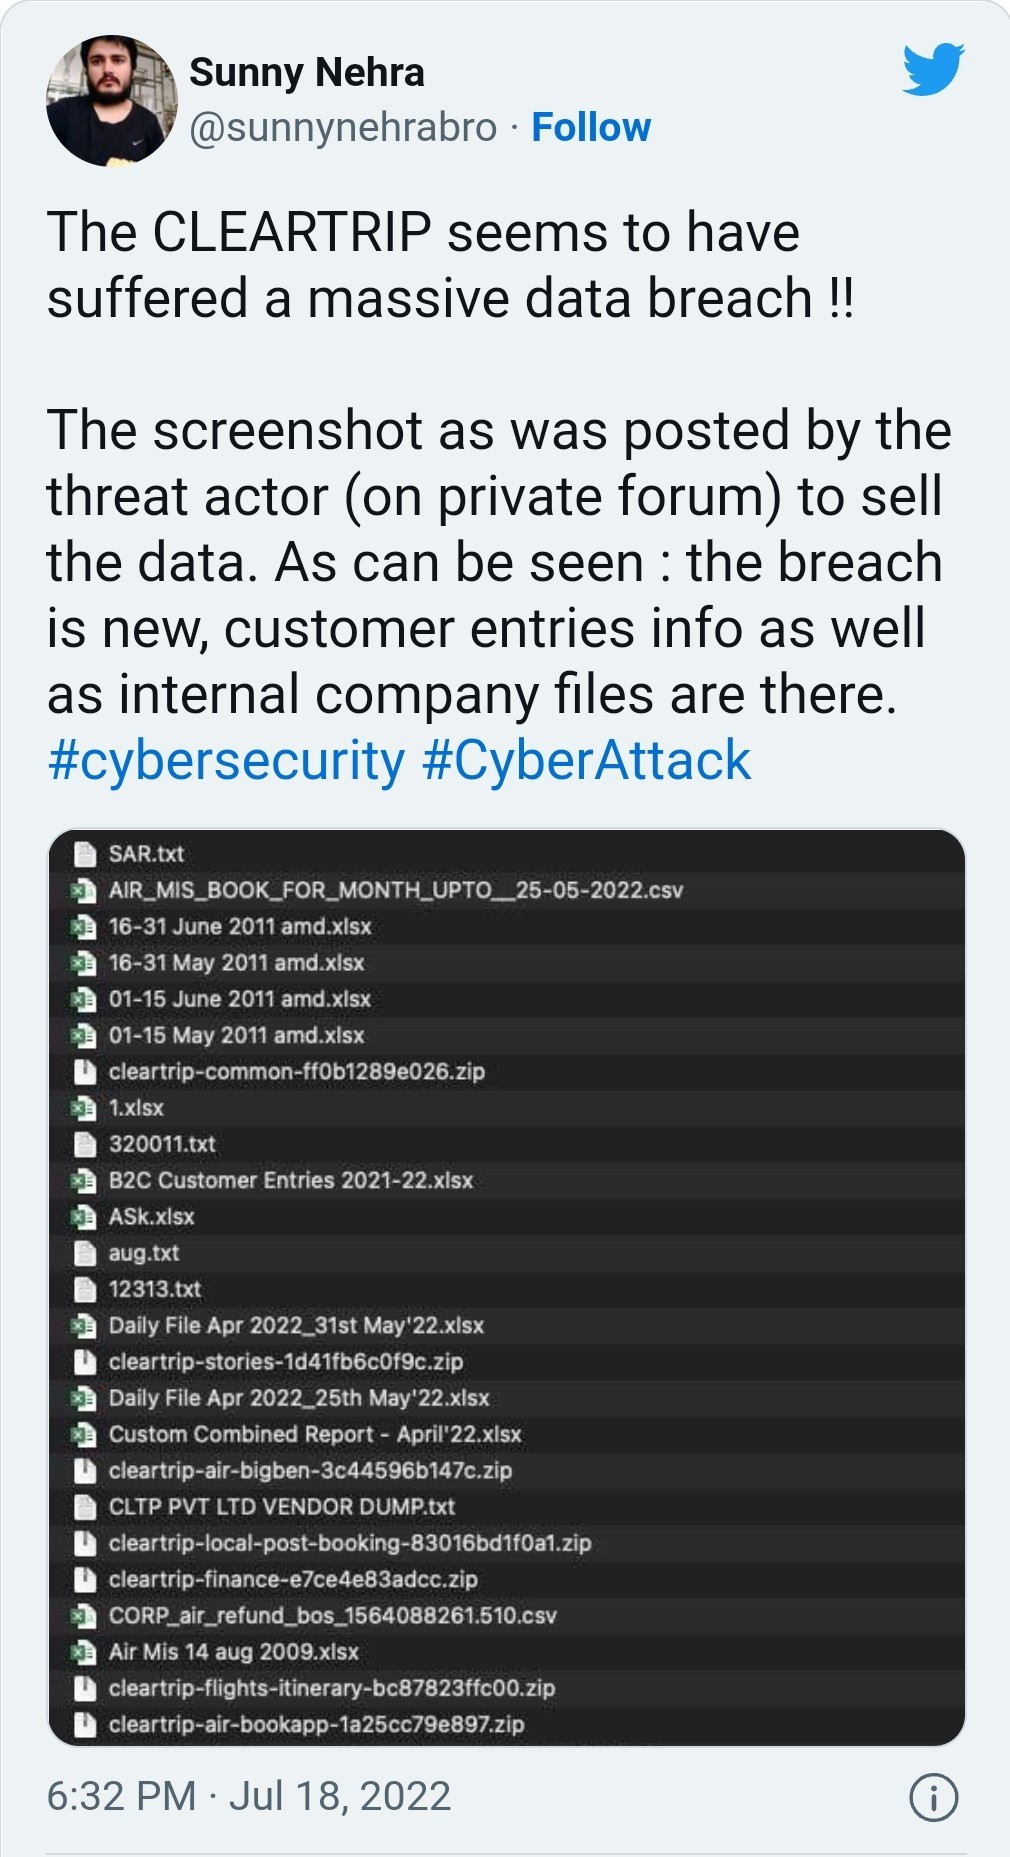Click the zip icon for cleartrip-air-bookapp archive

point(85,1724)
